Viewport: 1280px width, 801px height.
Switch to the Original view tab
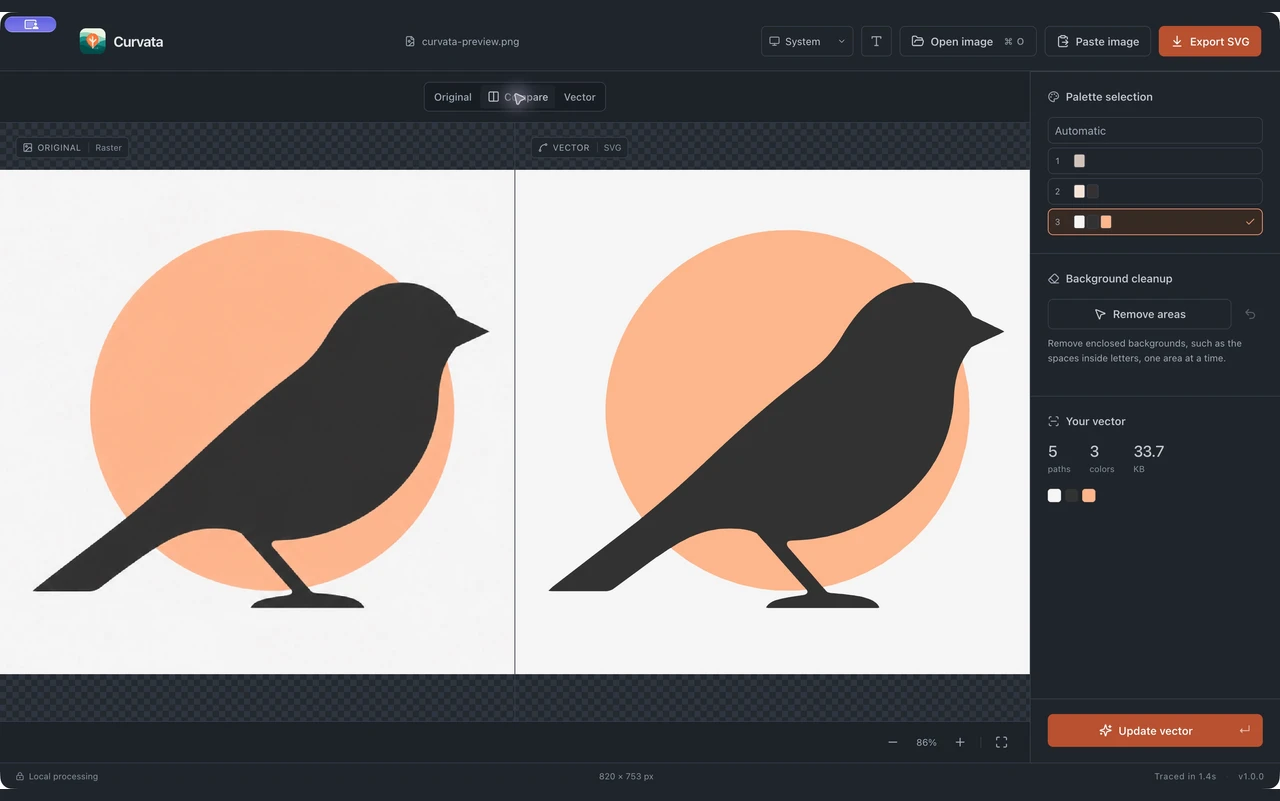pyautogui.click(x=453, y=97)
